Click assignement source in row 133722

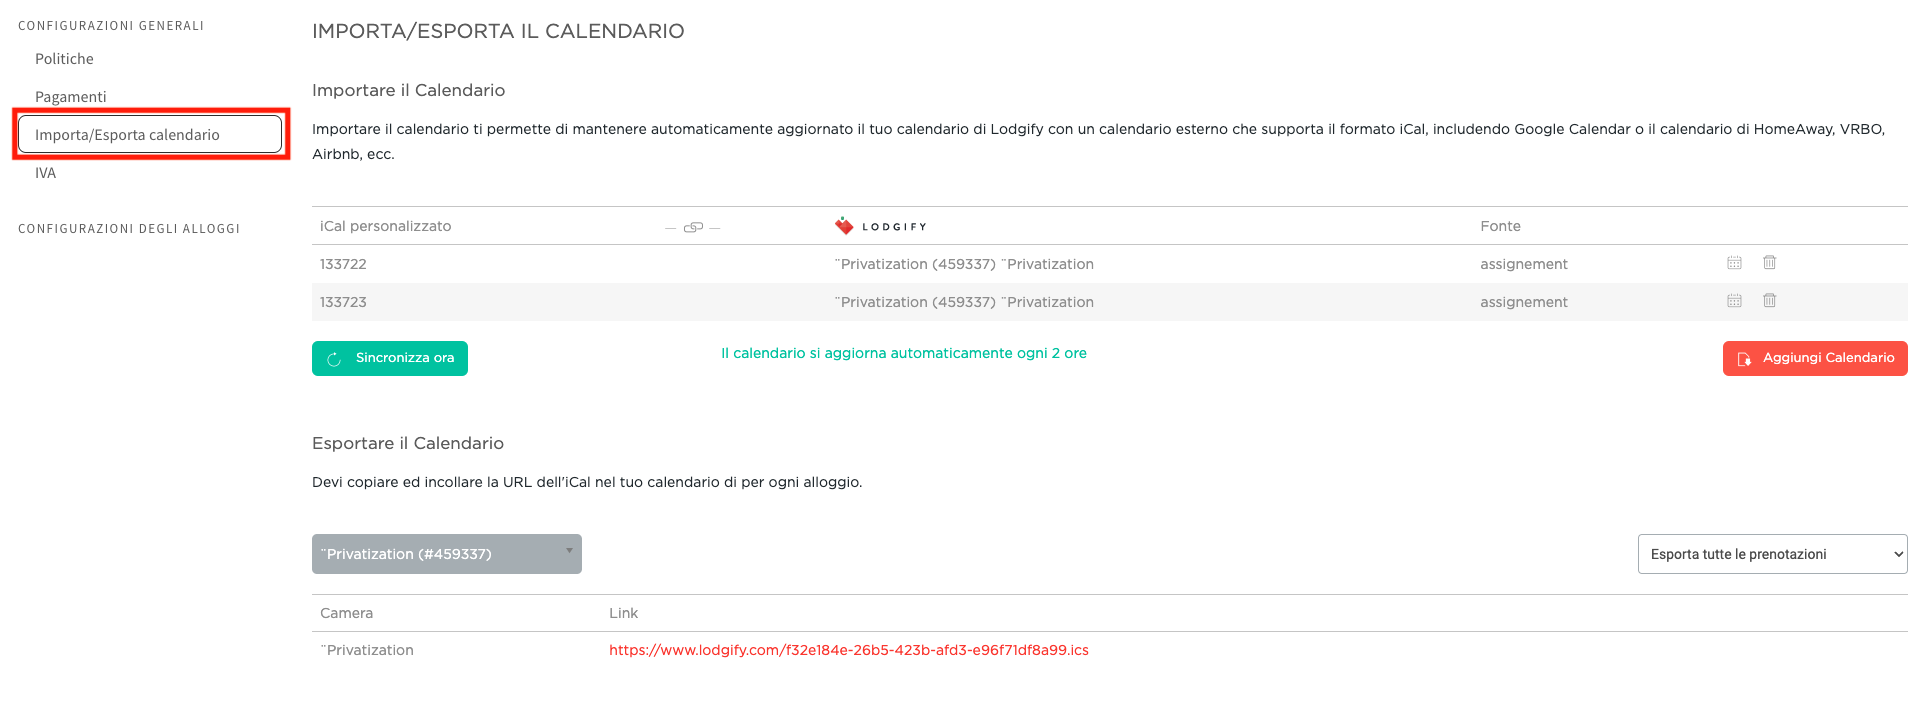pos(1524,264)
